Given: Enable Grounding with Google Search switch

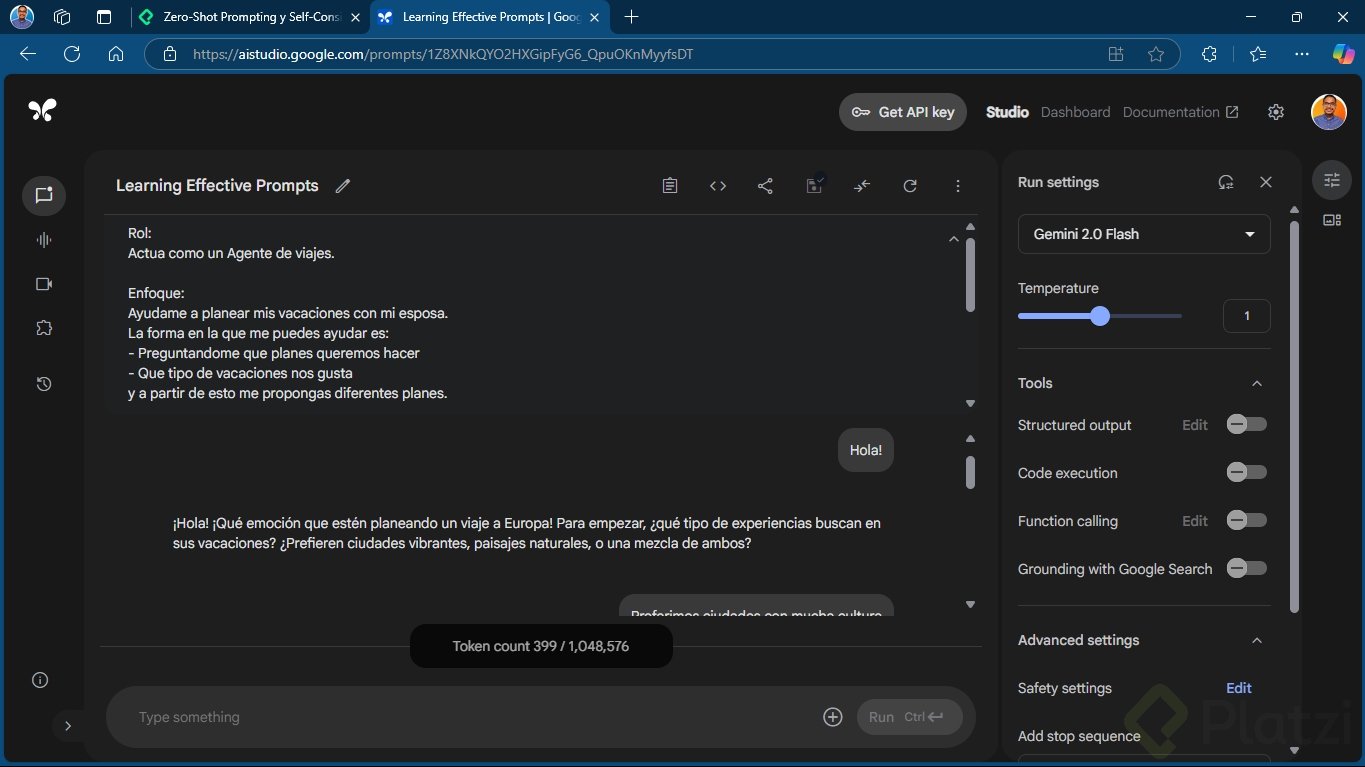Looking at the screenshot, I should point(1247,568).
